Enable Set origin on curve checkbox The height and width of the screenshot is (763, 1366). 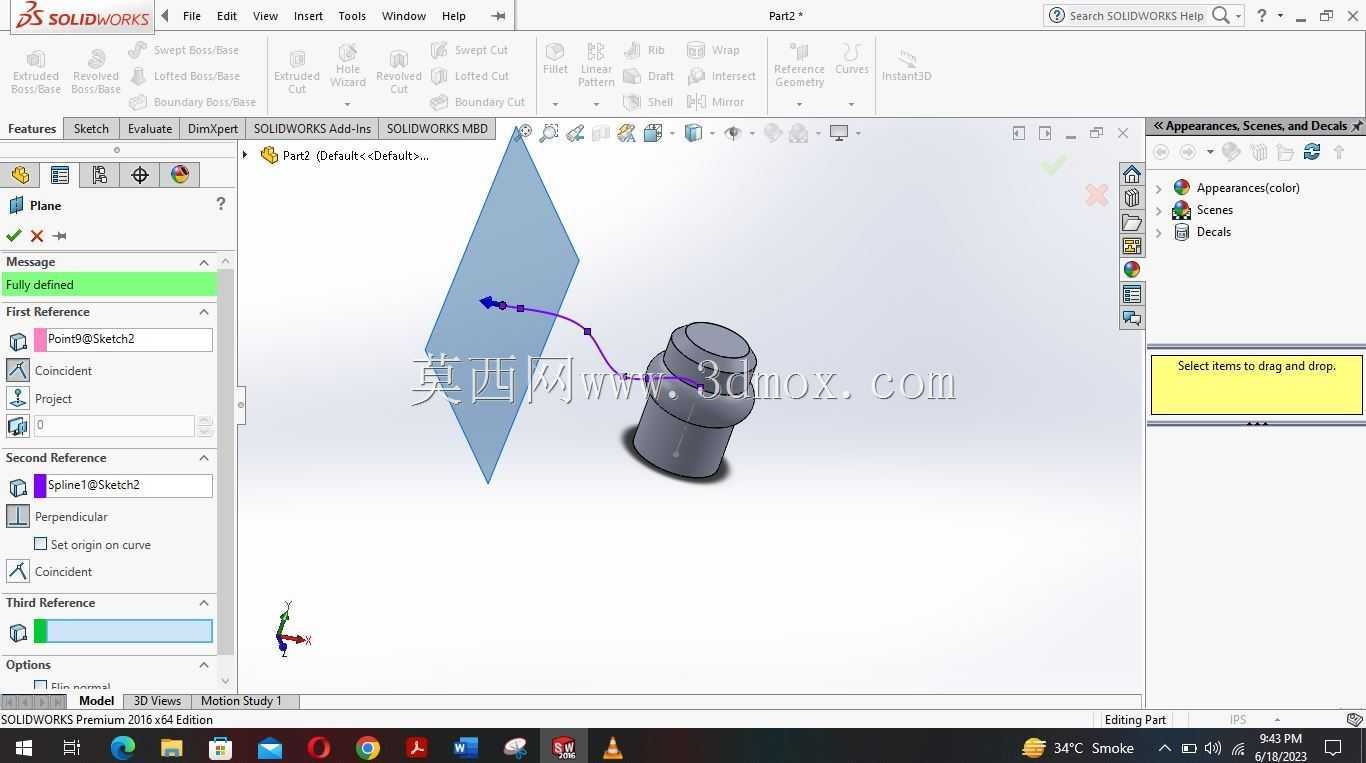[41, 544]
